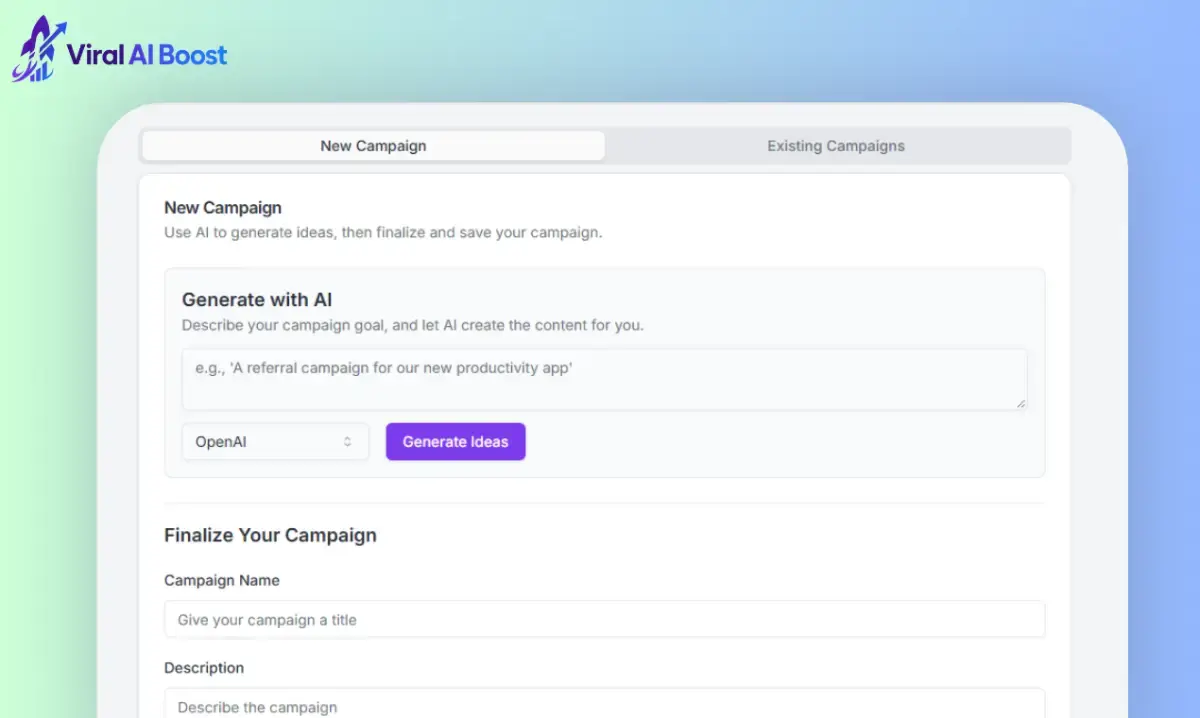This screenshot has width=1200, height=718.
Task: Click the Generate Ideas button
Action: coord(455,441)
